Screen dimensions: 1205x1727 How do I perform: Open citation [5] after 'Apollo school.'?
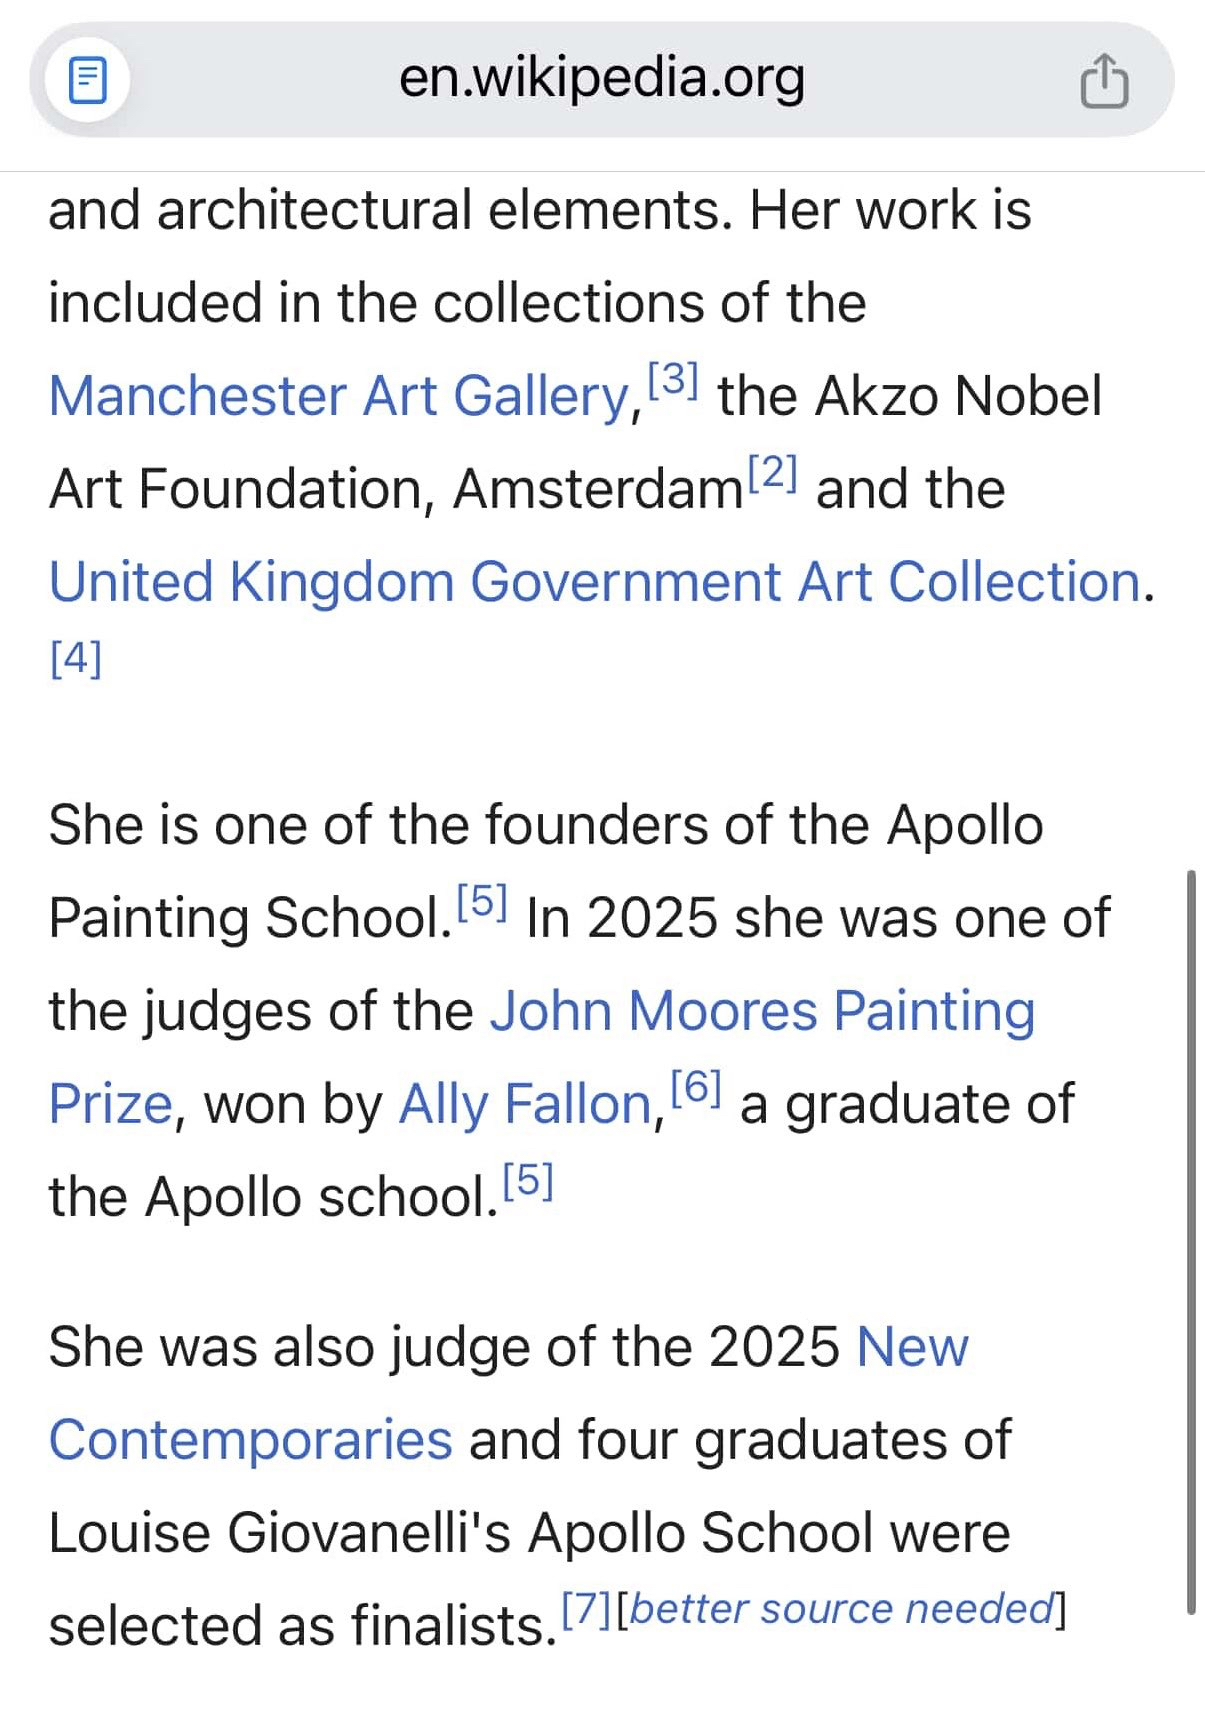point(528,1181)
